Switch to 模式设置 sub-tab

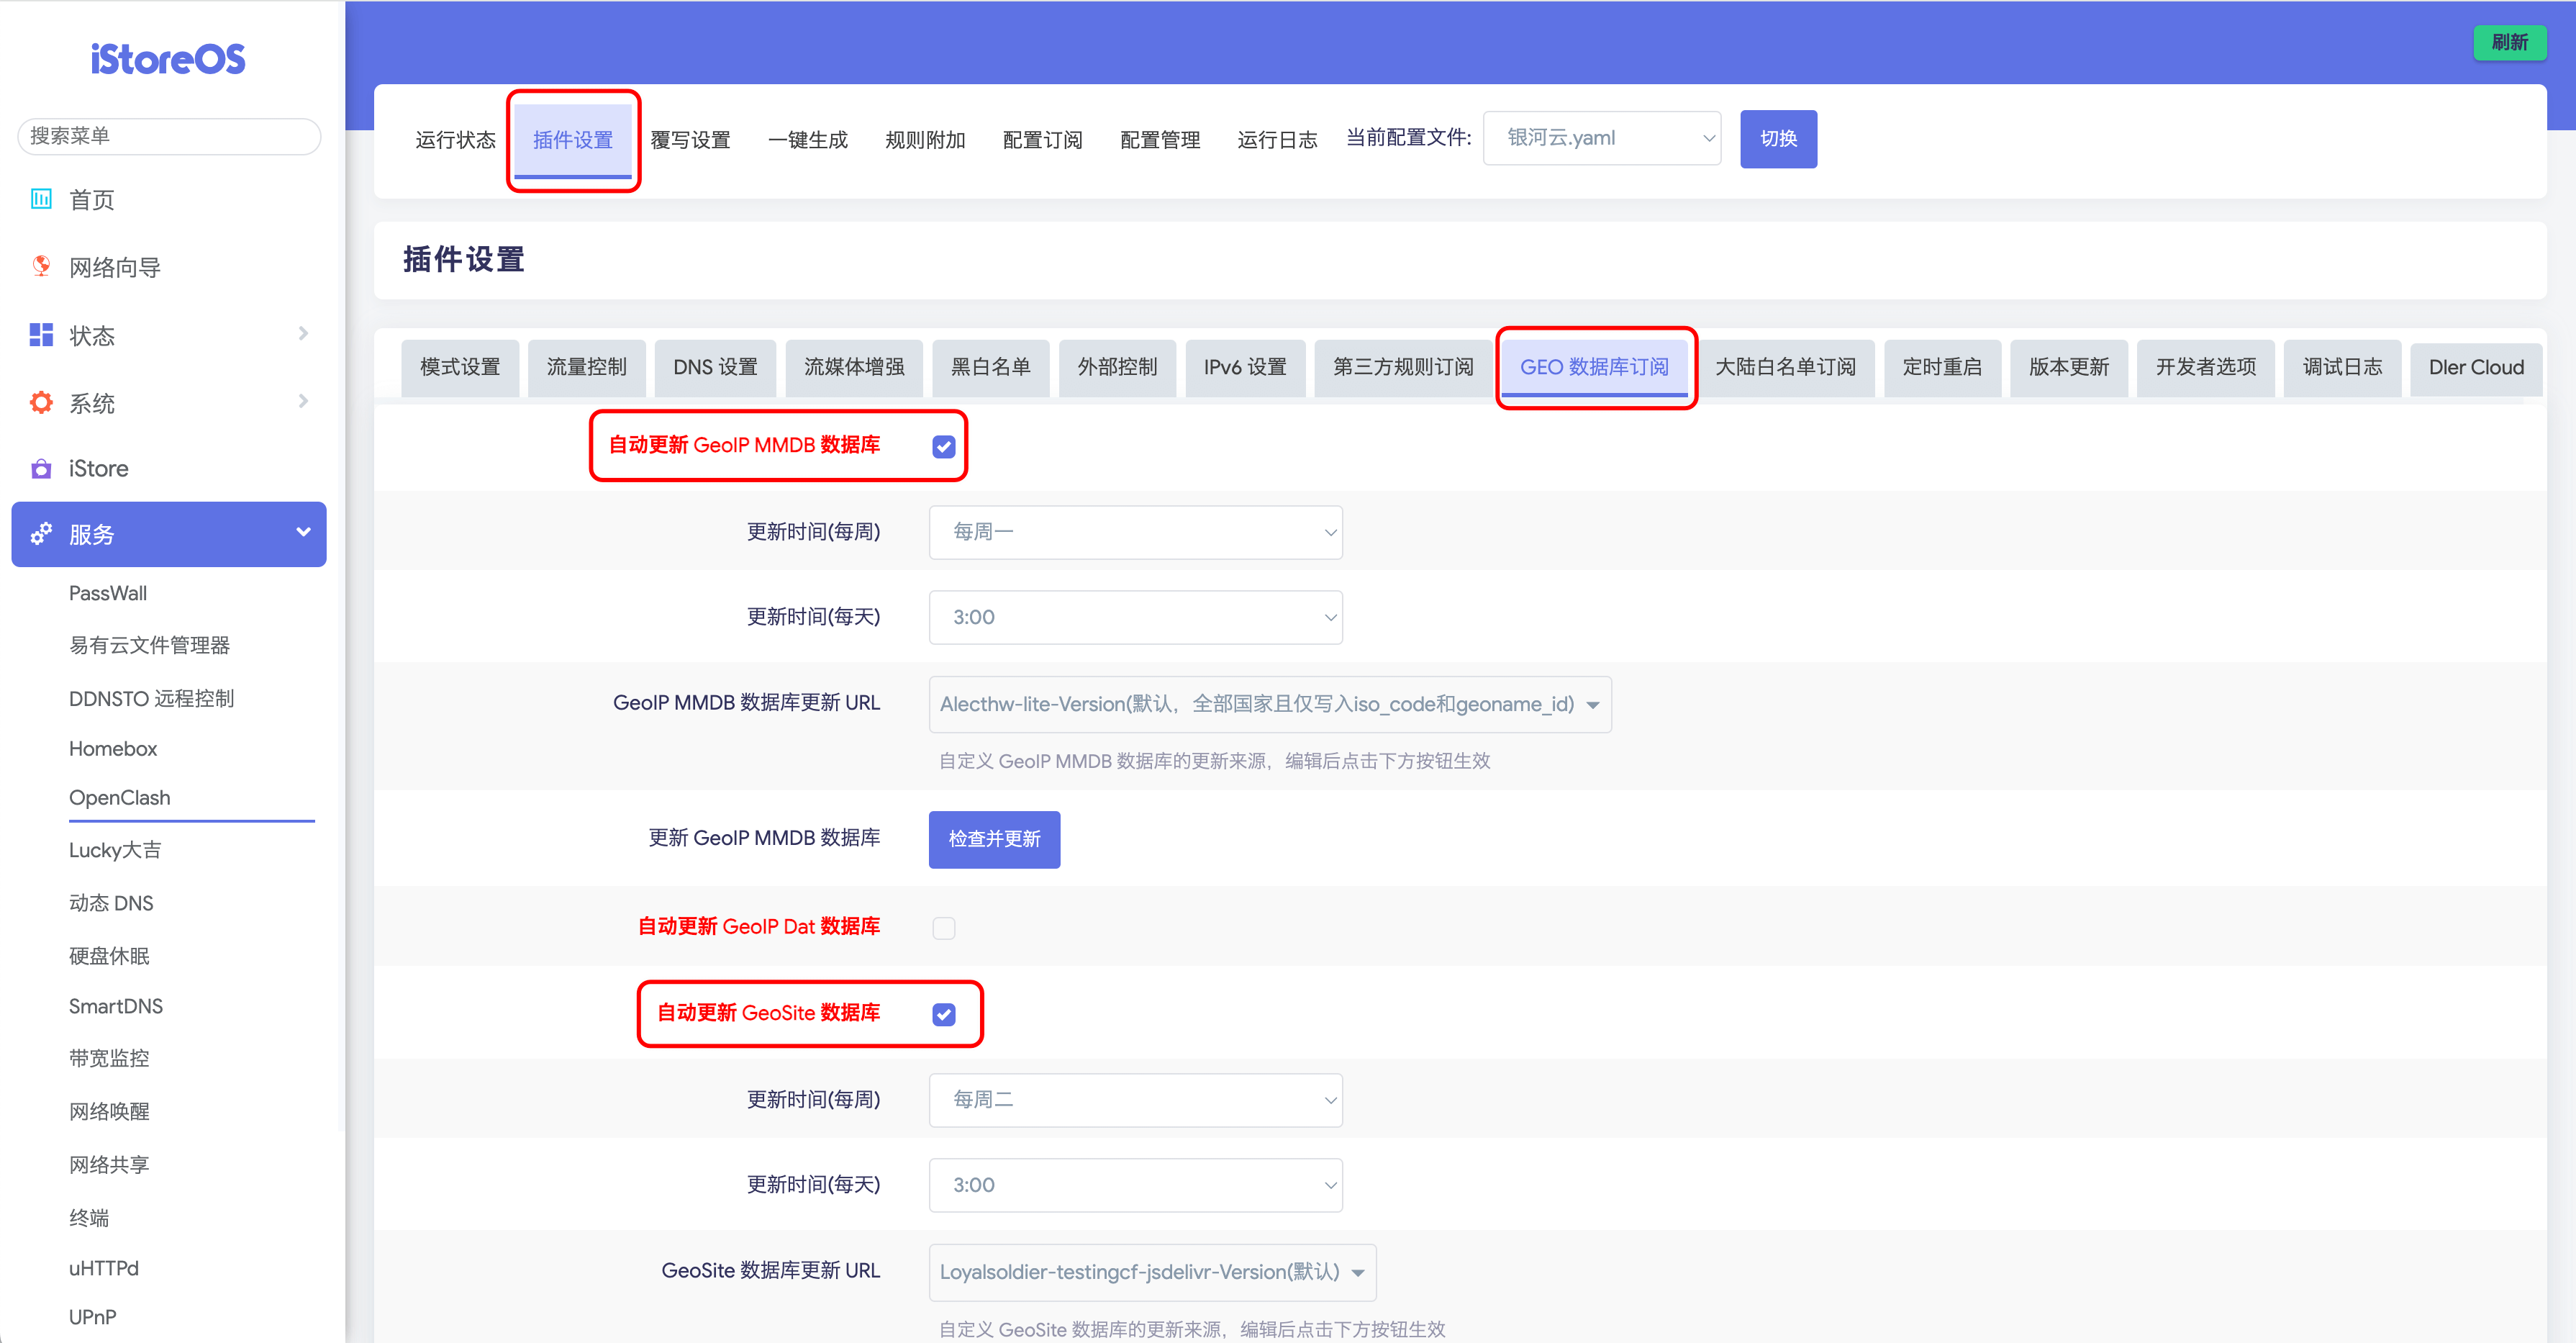tap(460, 367)
